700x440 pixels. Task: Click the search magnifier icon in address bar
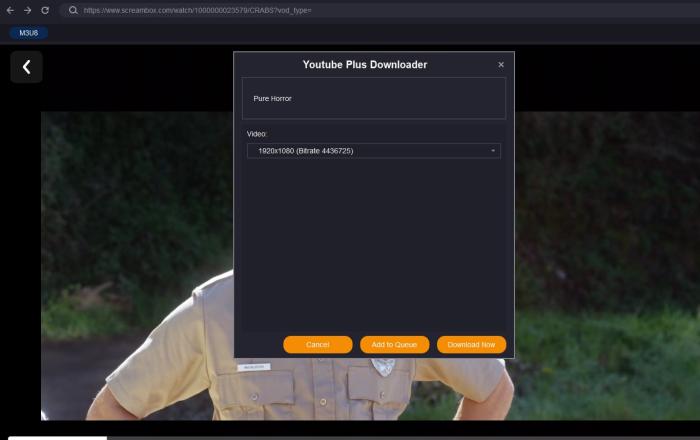click(73, 10)
